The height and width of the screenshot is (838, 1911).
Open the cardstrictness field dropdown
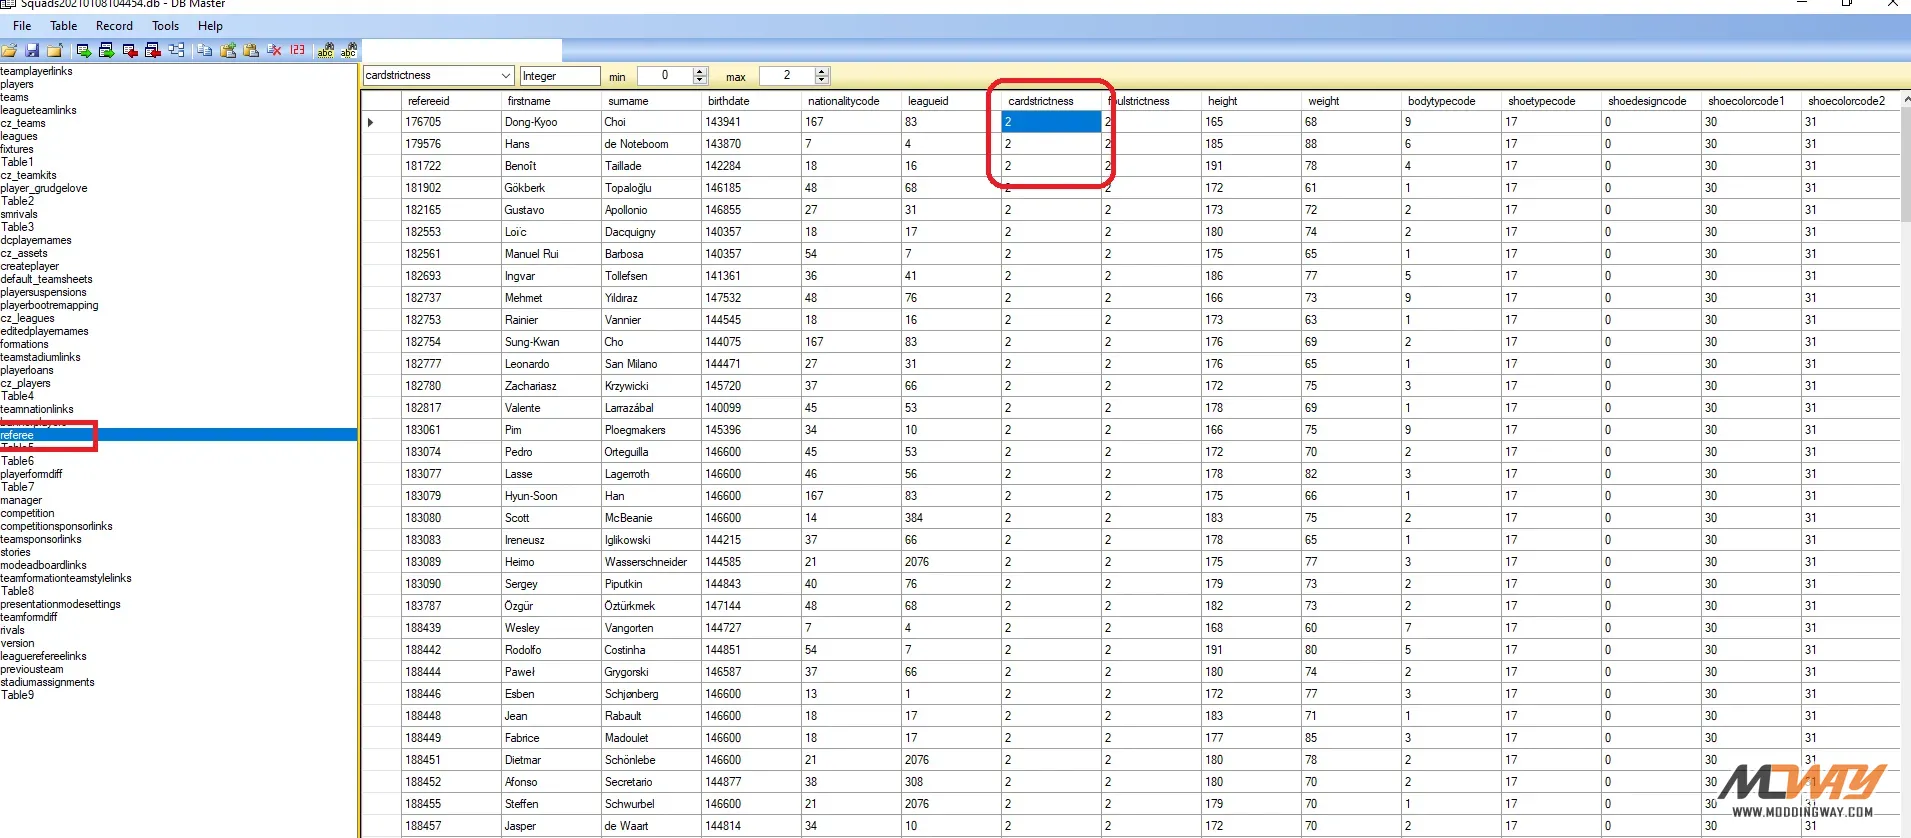[505, 76]
